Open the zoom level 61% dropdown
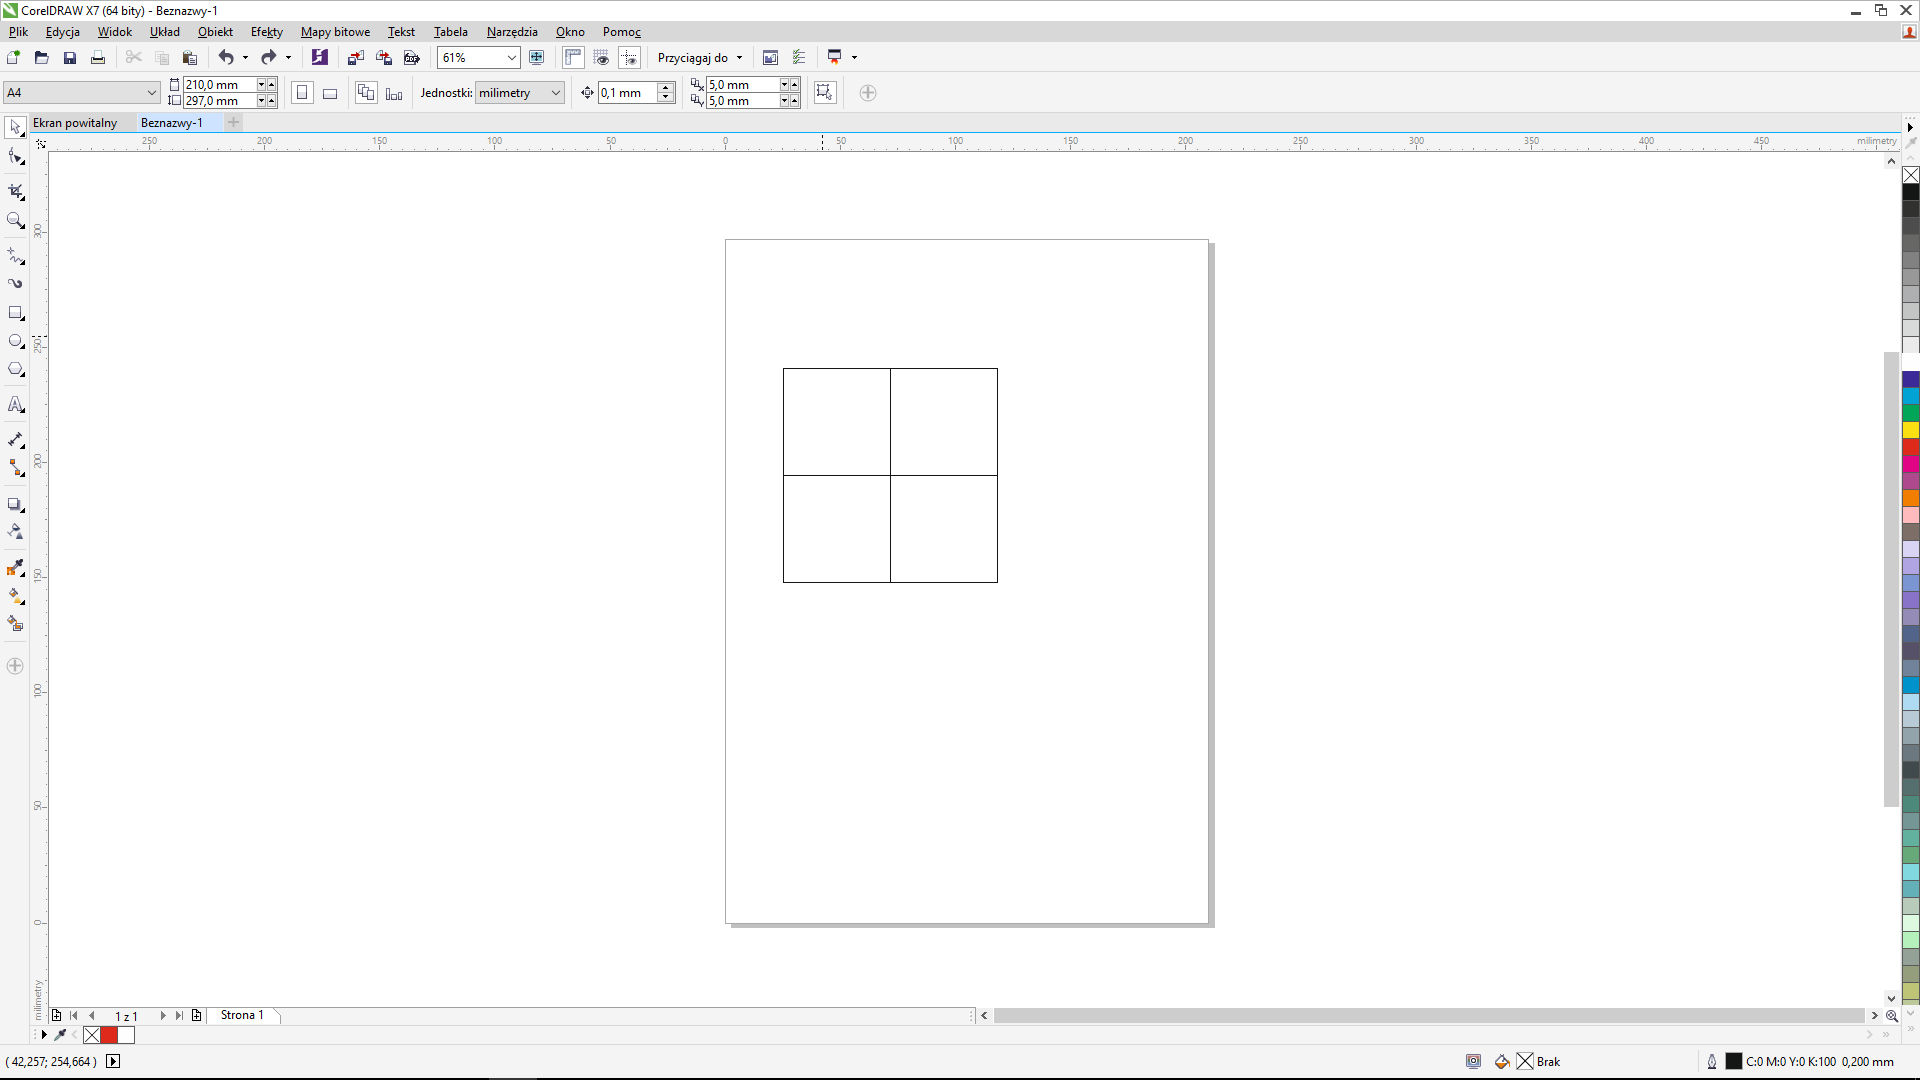The height and width of the screenshot is (1080, 1920). 511,58
